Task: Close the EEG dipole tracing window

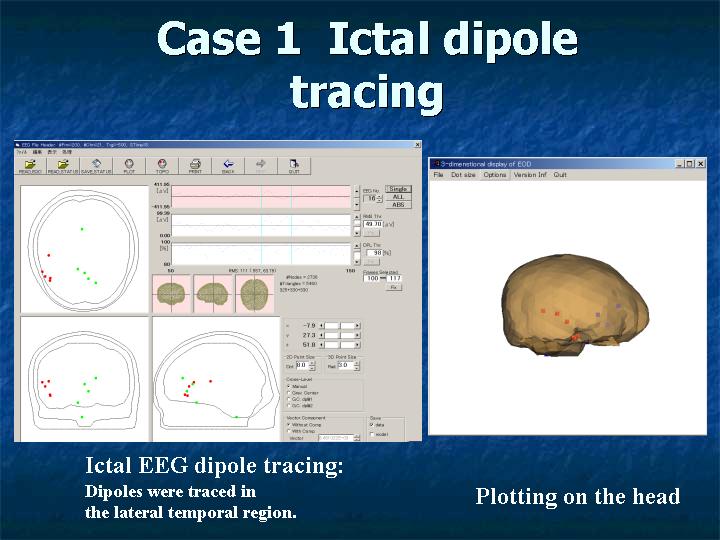Action: (x=417, y=145)
